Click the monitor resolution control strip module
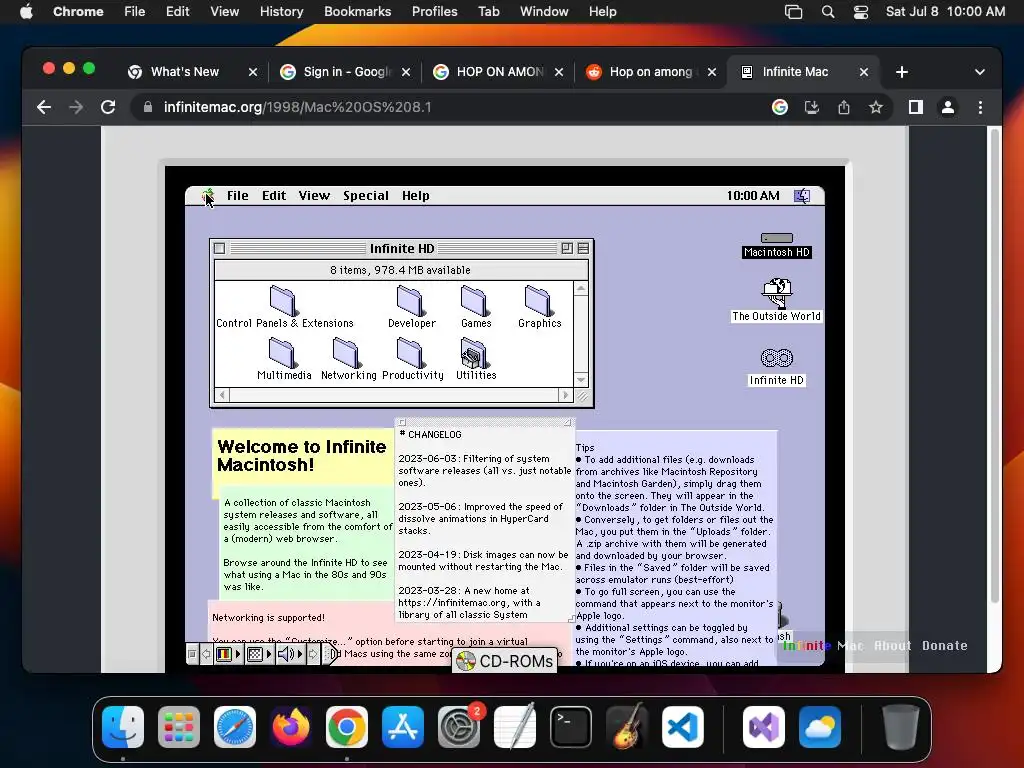The image size is (1024, 768). tap(255, 654)
